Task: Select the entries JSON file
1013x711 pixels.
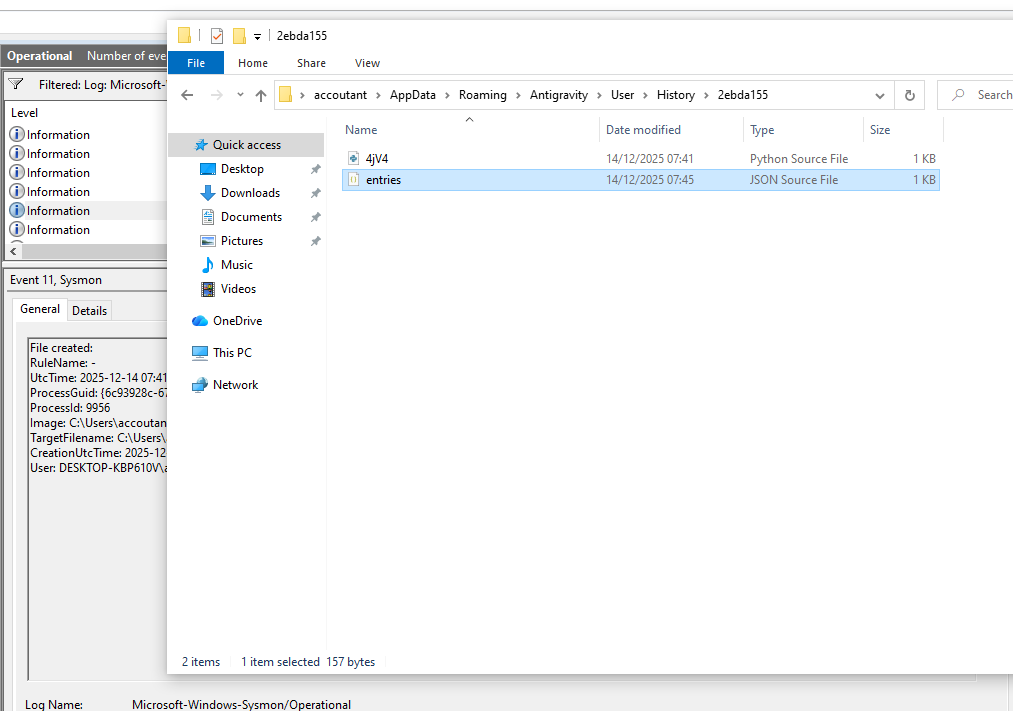Action: click(383, 180)
